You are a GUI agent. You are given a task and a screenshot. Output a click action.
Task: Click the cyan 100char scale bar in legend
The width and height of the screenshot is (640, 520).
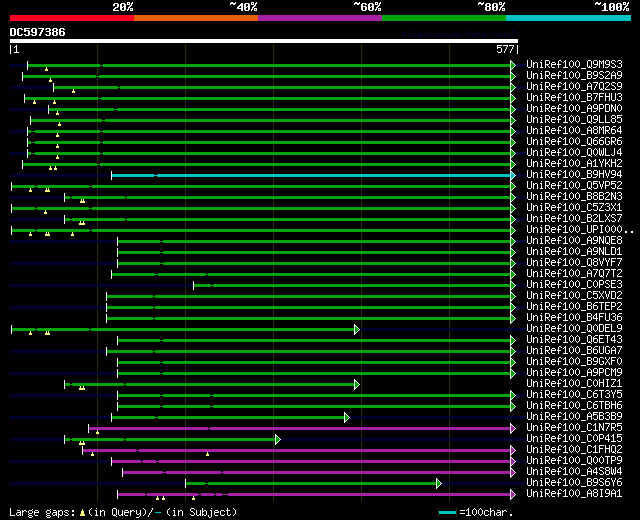coord(447,513)
